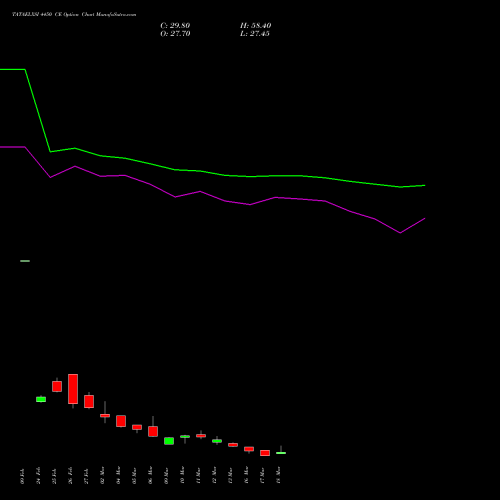Select the red 13 Mar candlestick
500x500 pixels.
pyautogui.click(x=233, y=445)
